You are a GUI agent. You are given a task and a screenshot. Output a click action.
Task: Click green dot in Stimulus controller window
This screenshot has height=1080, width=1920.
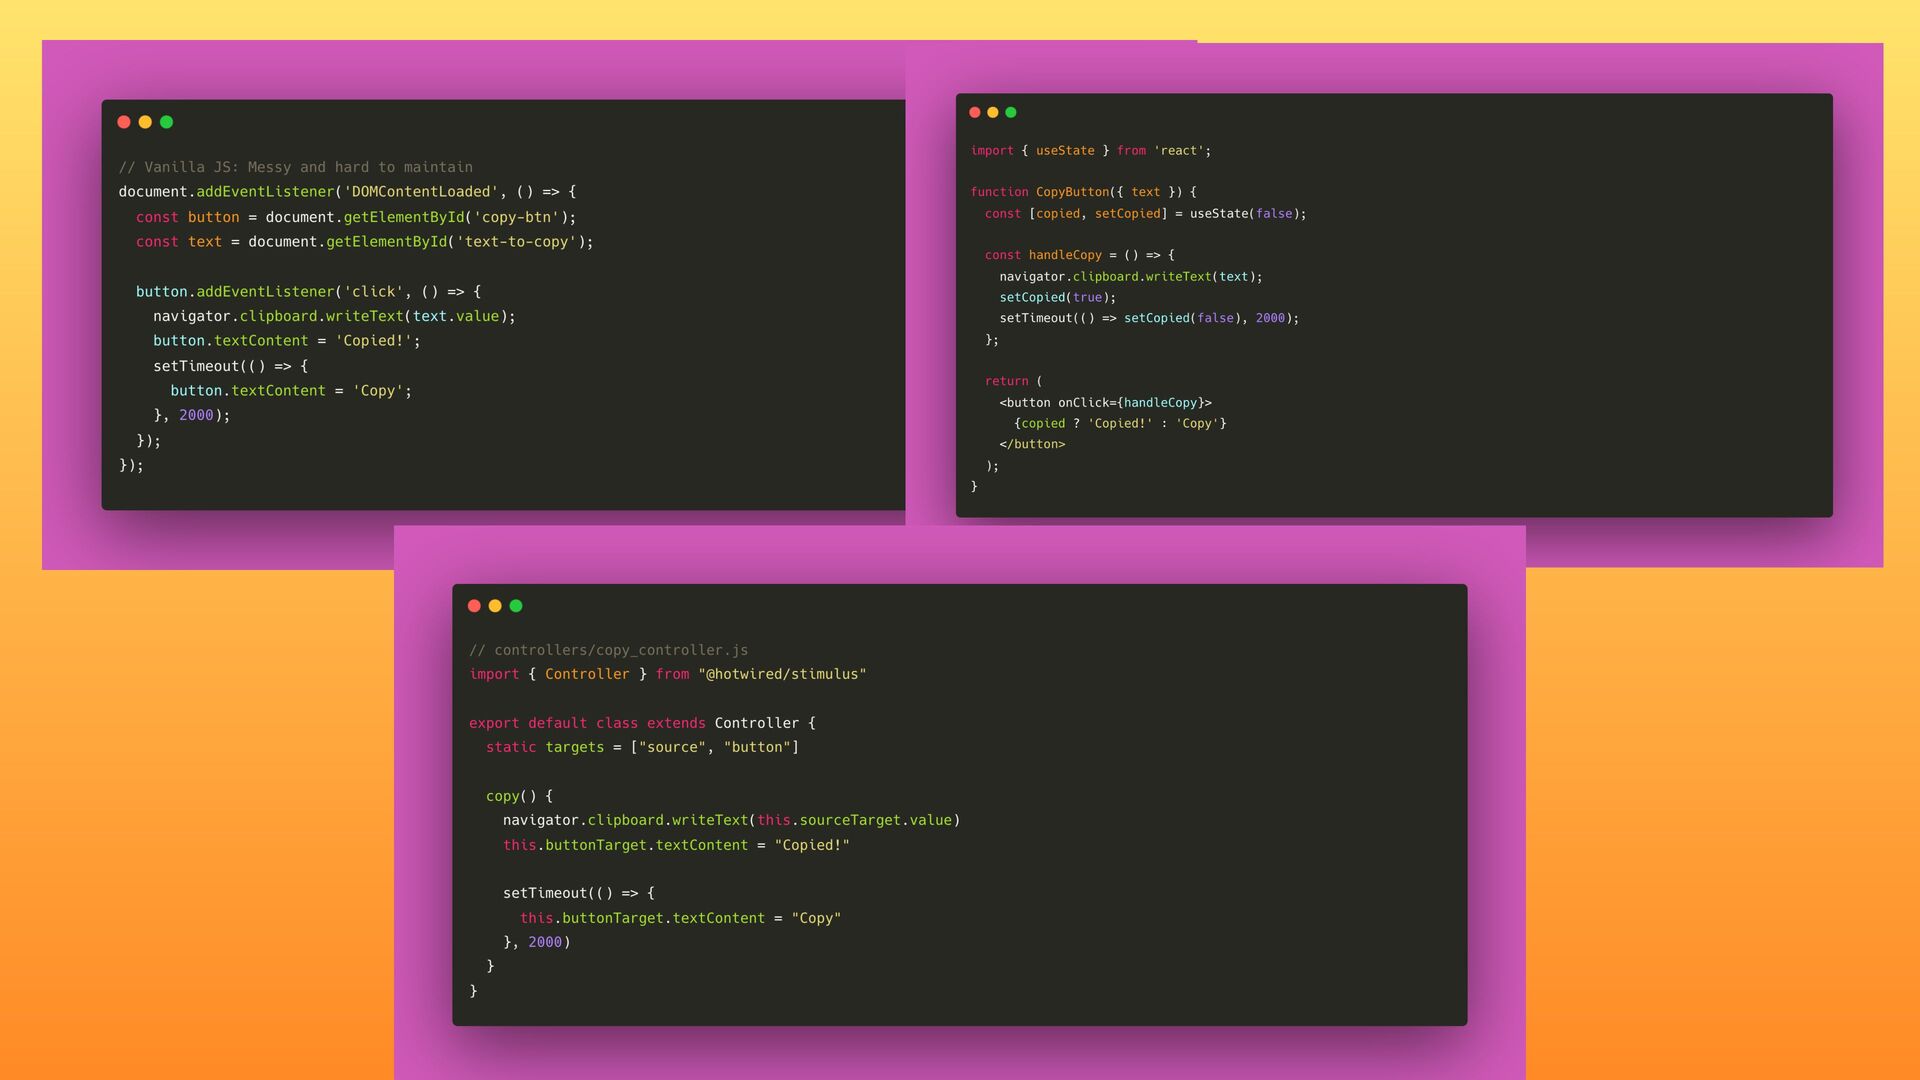(516, 606)
